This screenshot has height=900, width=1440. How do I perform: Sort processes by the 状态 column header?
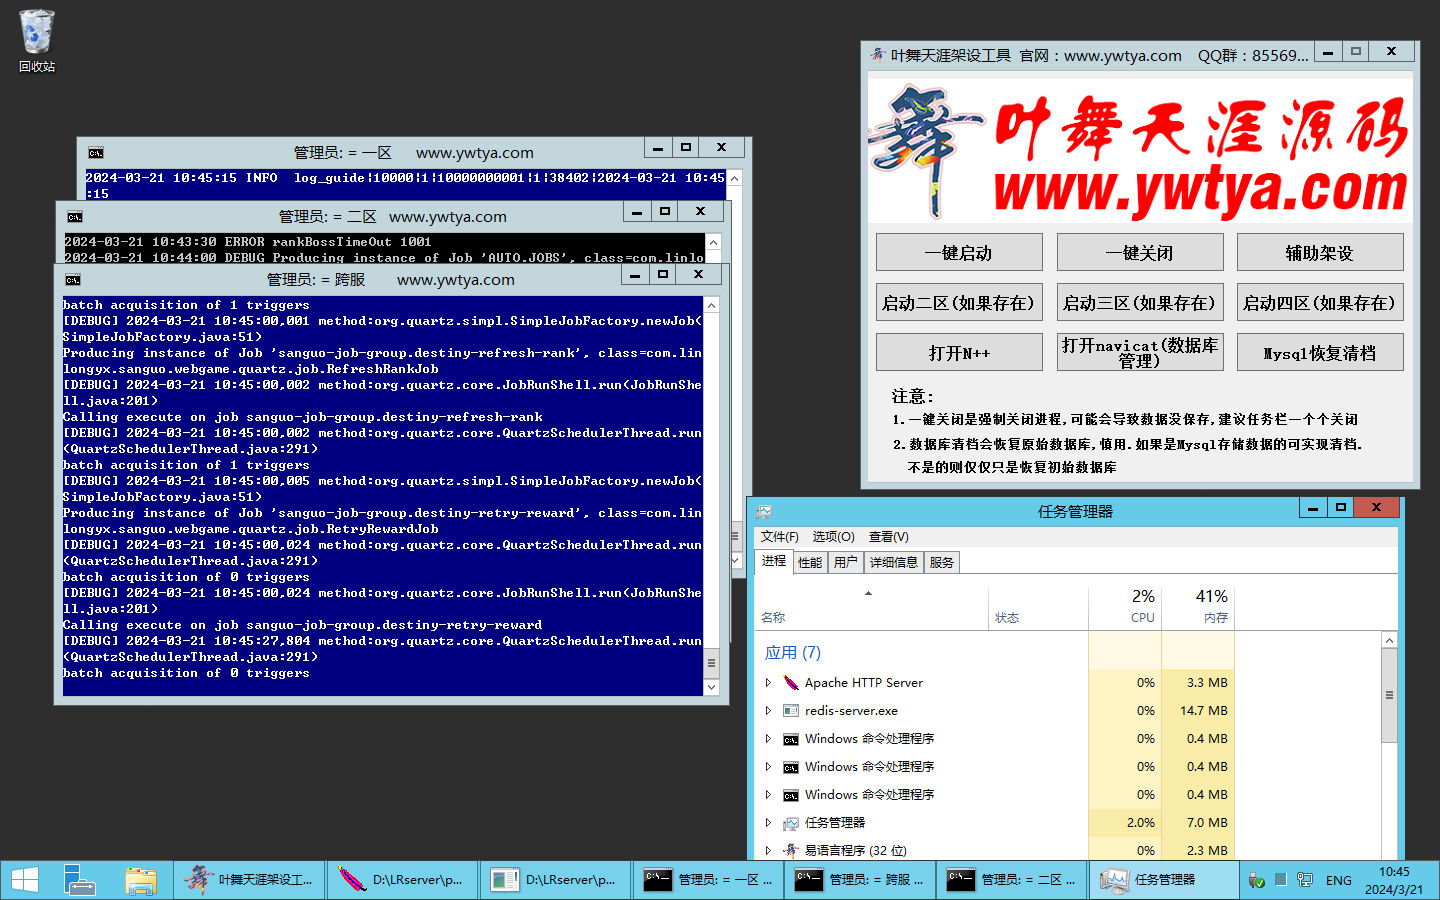[1038, 606]
